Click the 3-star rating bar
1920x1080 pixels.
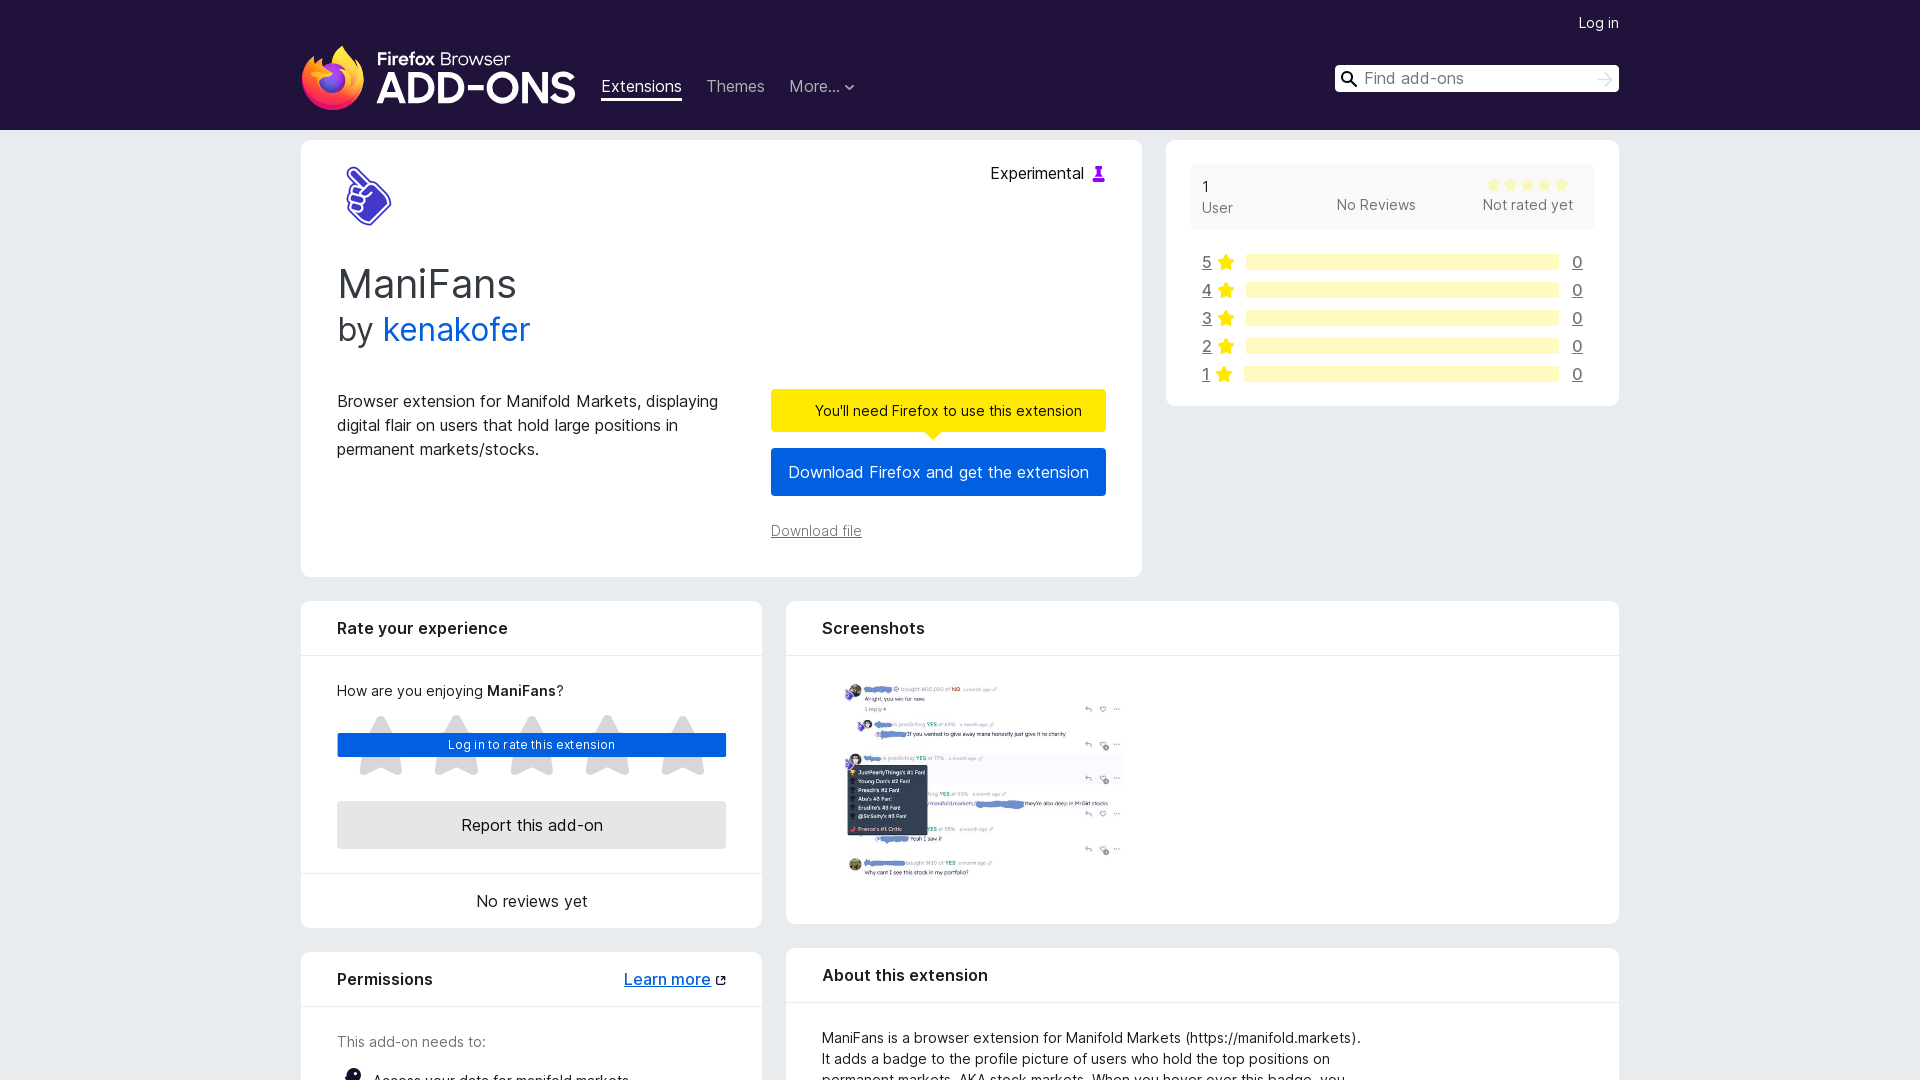1402,318
